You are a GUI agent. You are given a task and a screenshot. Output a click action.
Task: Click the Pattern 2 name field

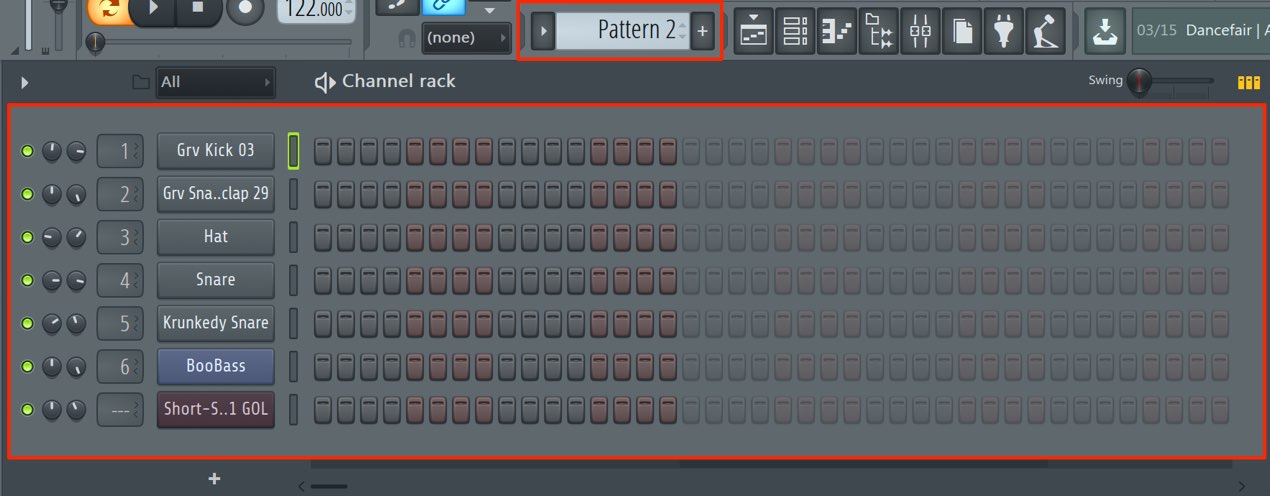(x=622, y=31)
